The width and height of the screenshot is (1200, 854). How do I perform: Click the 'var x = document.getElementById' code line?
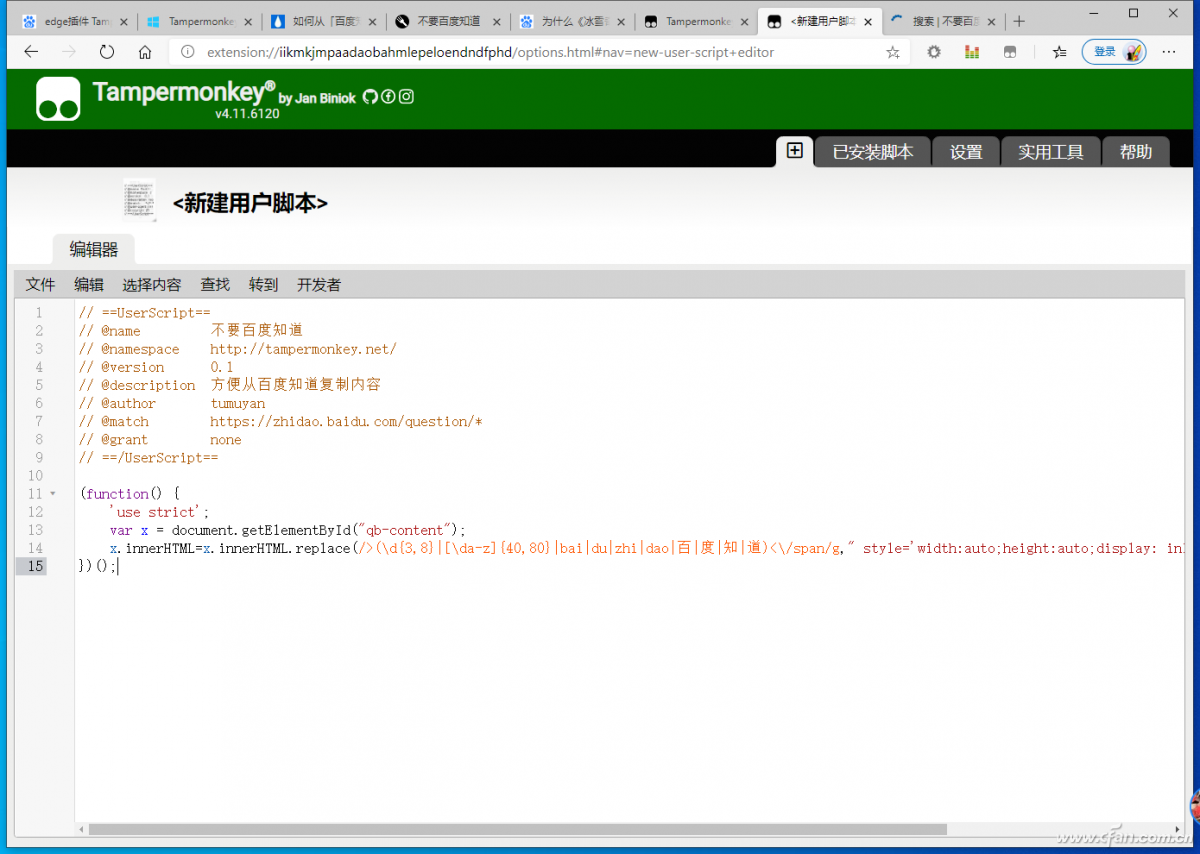click(x=288, y=530)
